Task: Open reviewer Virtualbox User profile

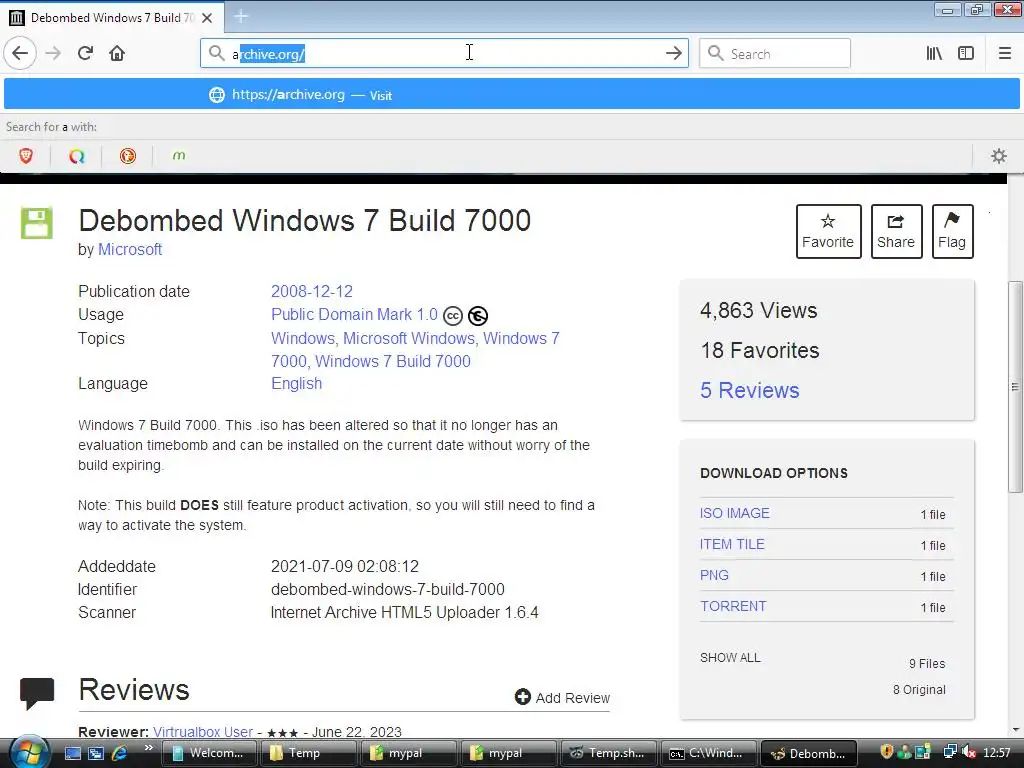Action: click(x=203, y=732)
